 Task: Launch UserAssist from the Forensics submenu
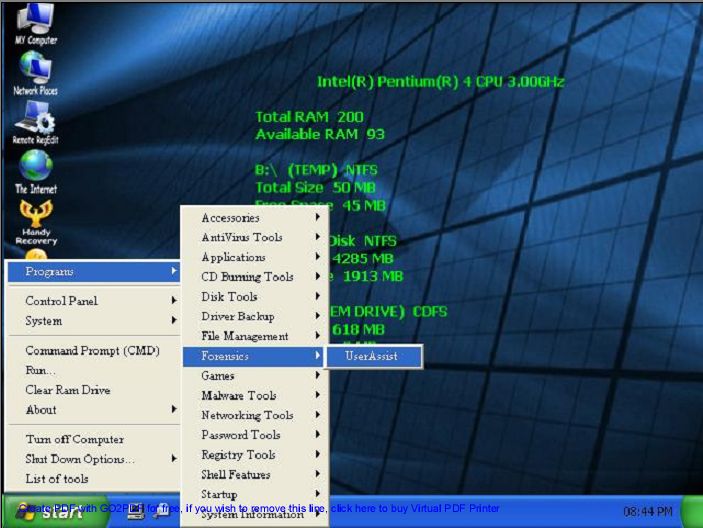374,356
